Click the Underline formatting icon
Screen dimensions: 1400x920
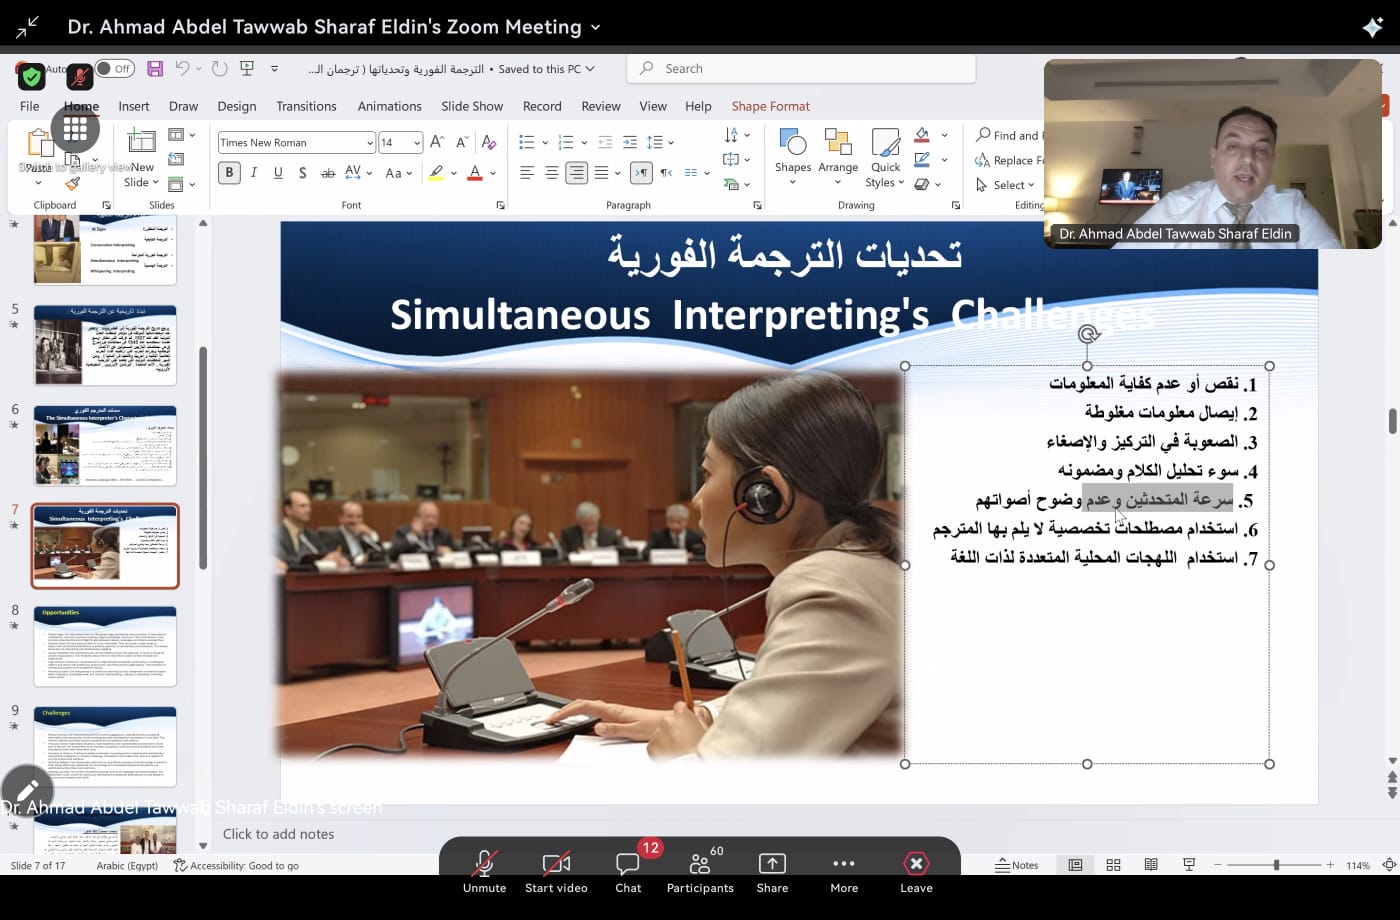(x=278, y=173)
